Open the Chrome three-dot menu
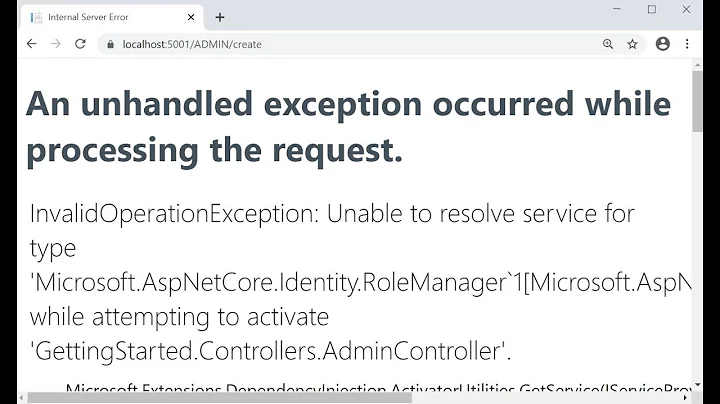The width and height of the screenshot is (720, 404). coord(687,44)
